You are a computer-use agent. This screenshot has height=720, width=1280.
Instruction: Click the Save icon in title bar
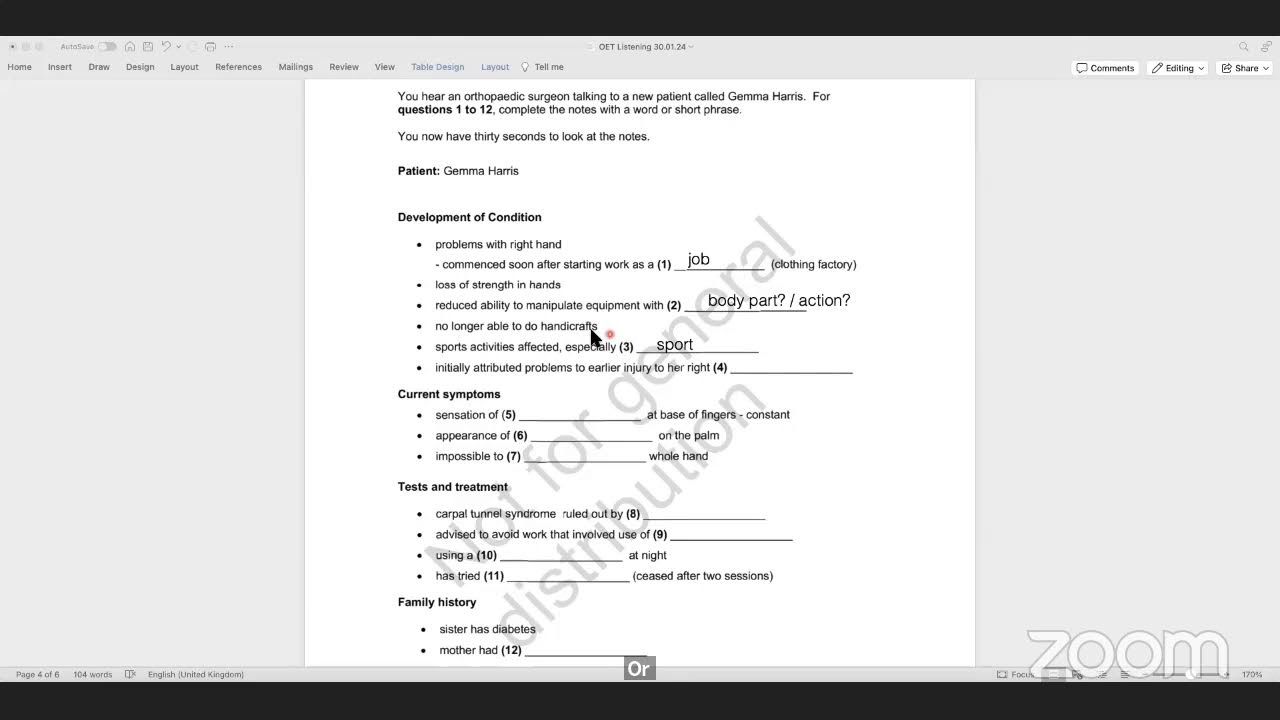tap(148, 47)
